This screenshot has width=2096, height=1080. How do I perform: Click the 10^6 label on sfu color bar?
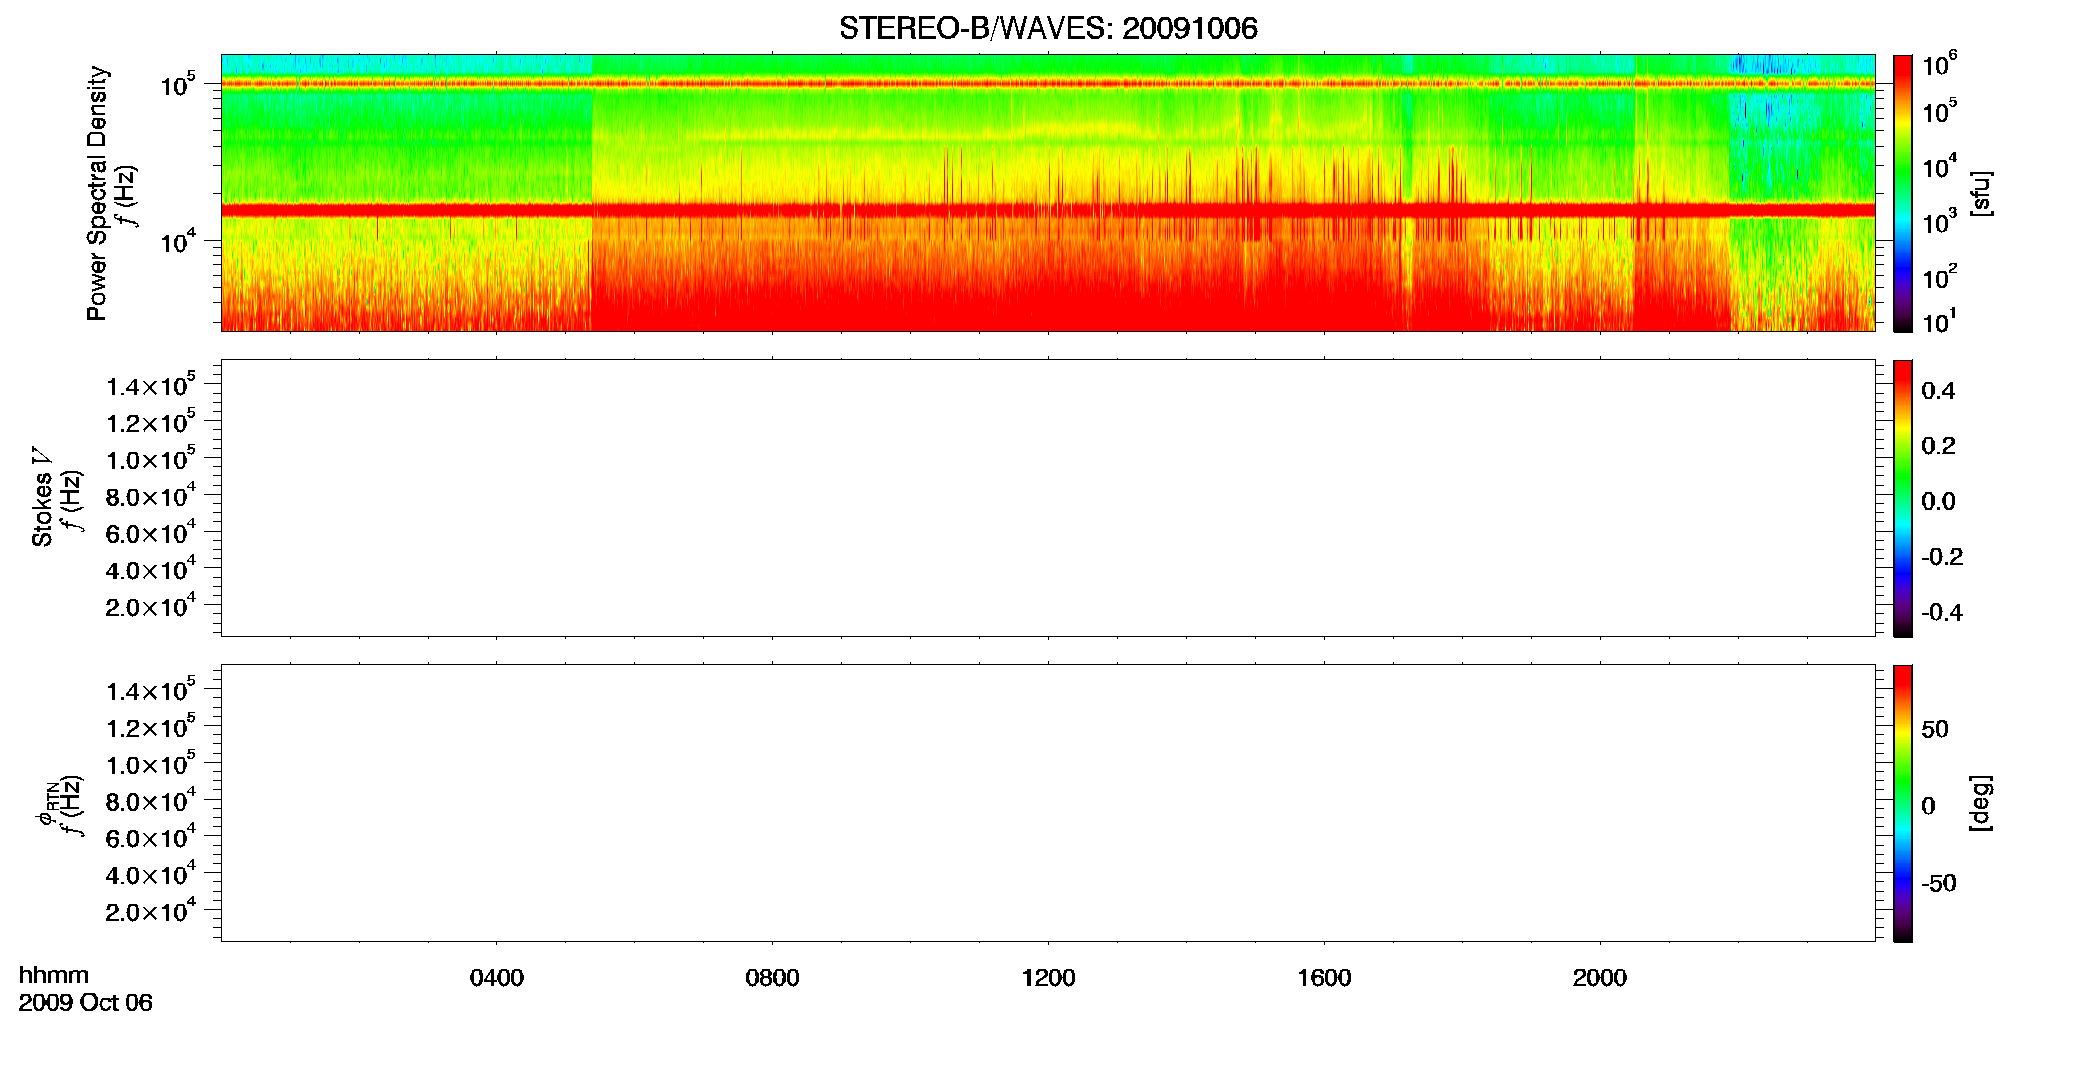coord(1940,64)
